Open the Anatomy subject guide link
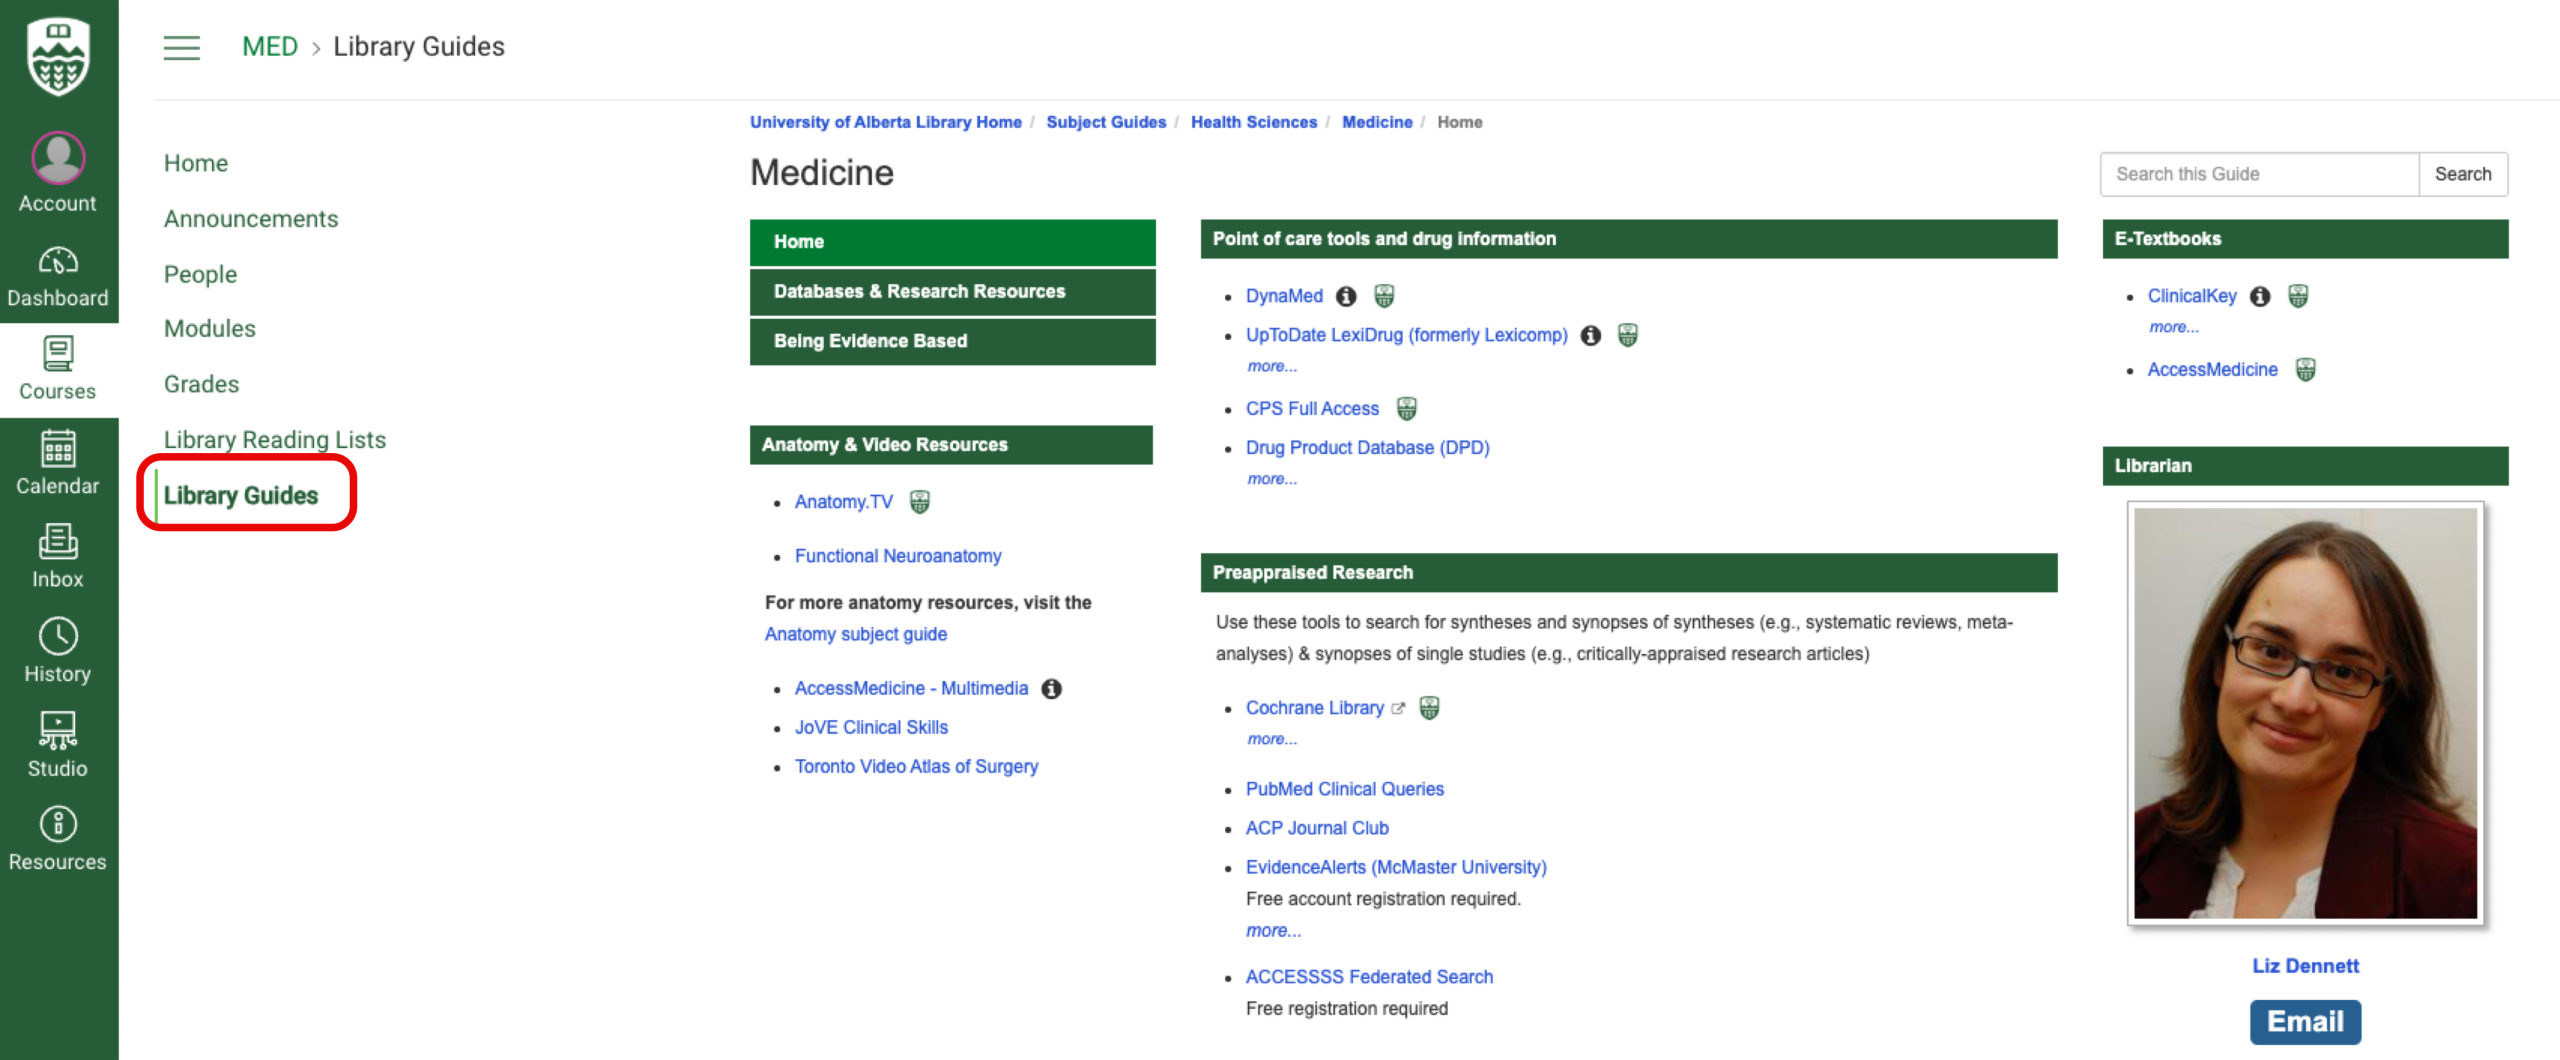 tap(856, 634)
